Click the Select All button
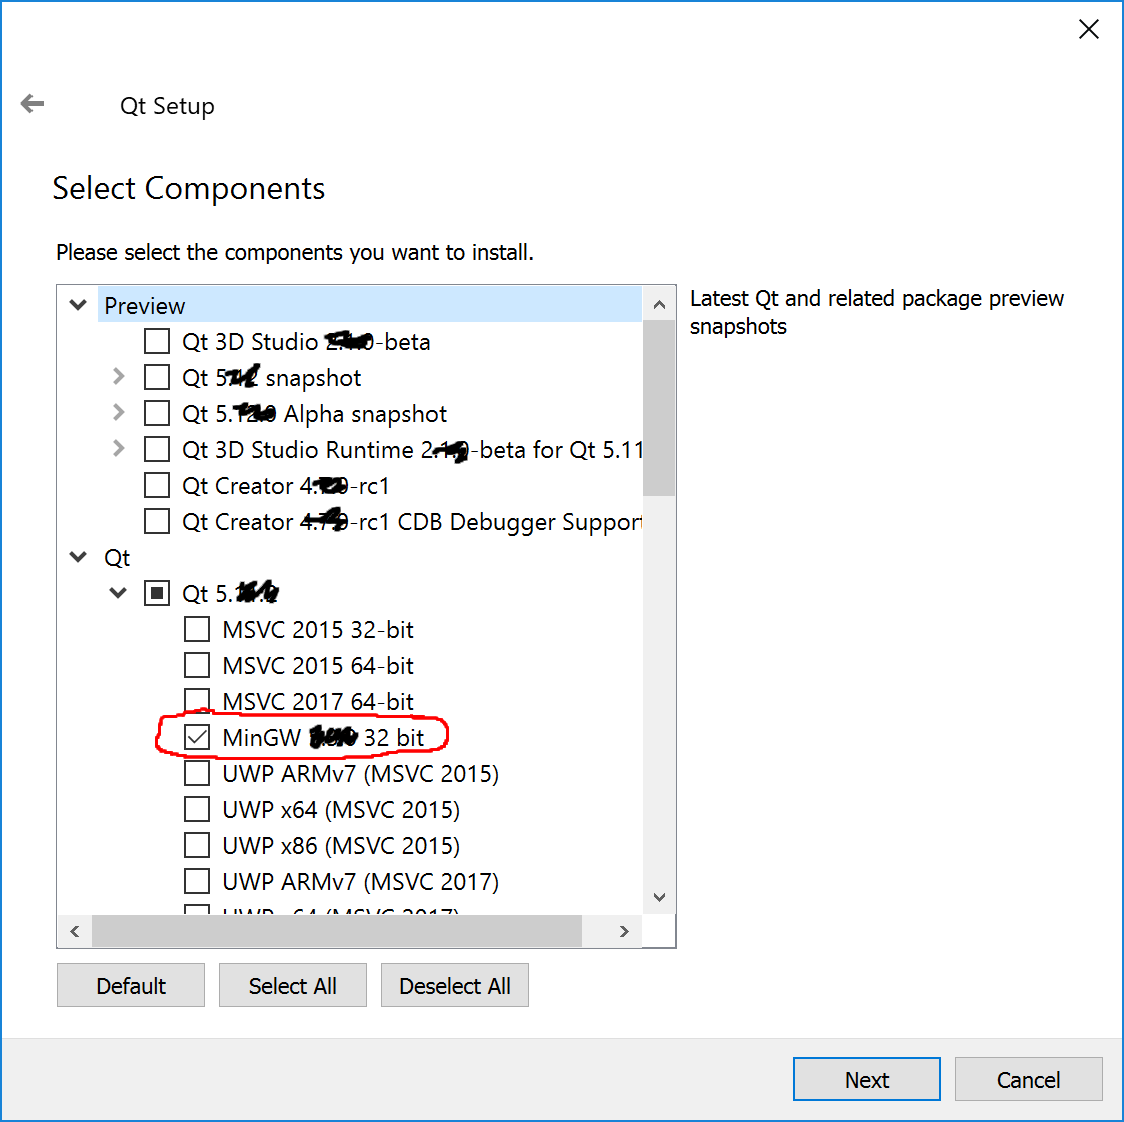The width and height of the screenshot is (1124, 1122). point(293,986)
